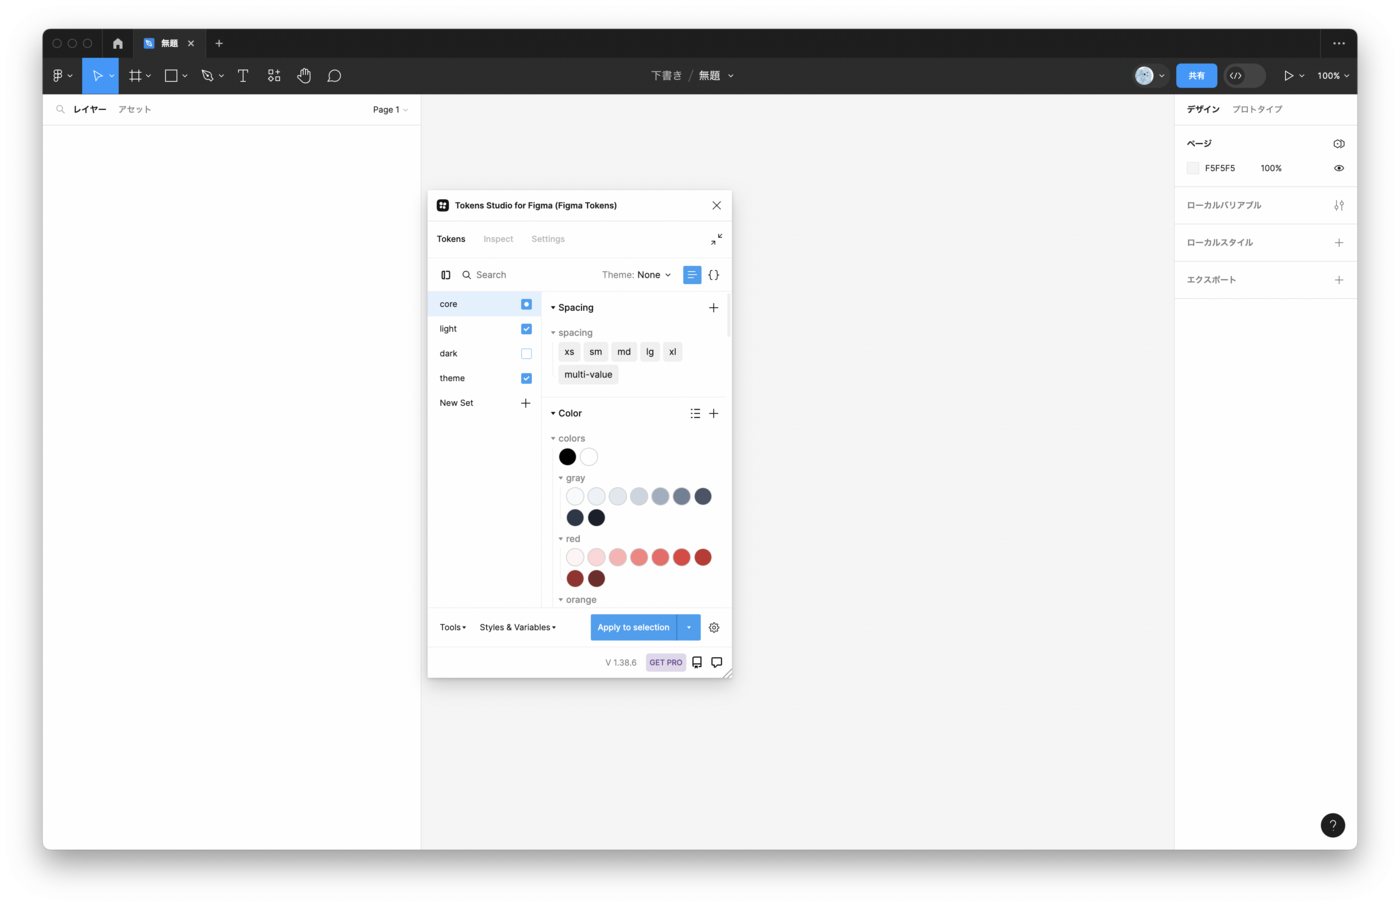Open a new tab with plus icon
This screenshot has height=906, width=1400.
coord(219,43)
